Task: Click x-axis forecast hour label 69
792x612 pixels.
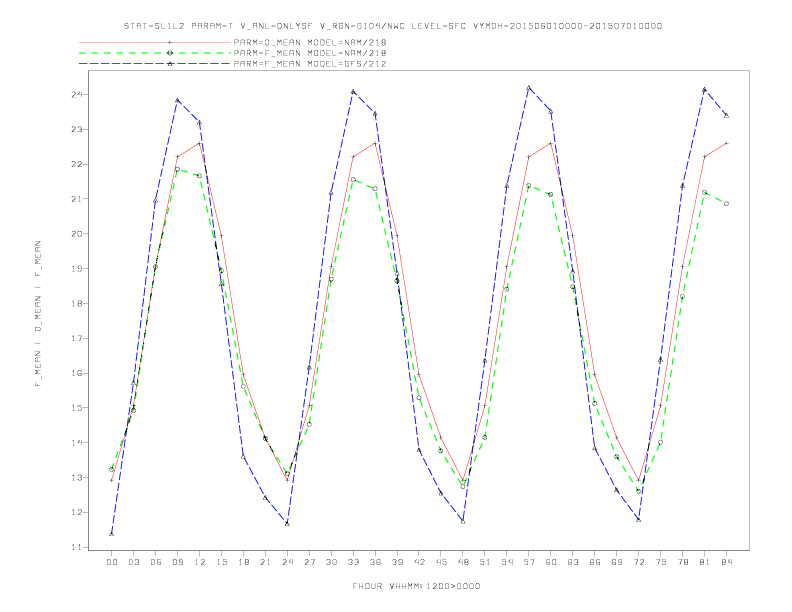Action: click(617, 562)
